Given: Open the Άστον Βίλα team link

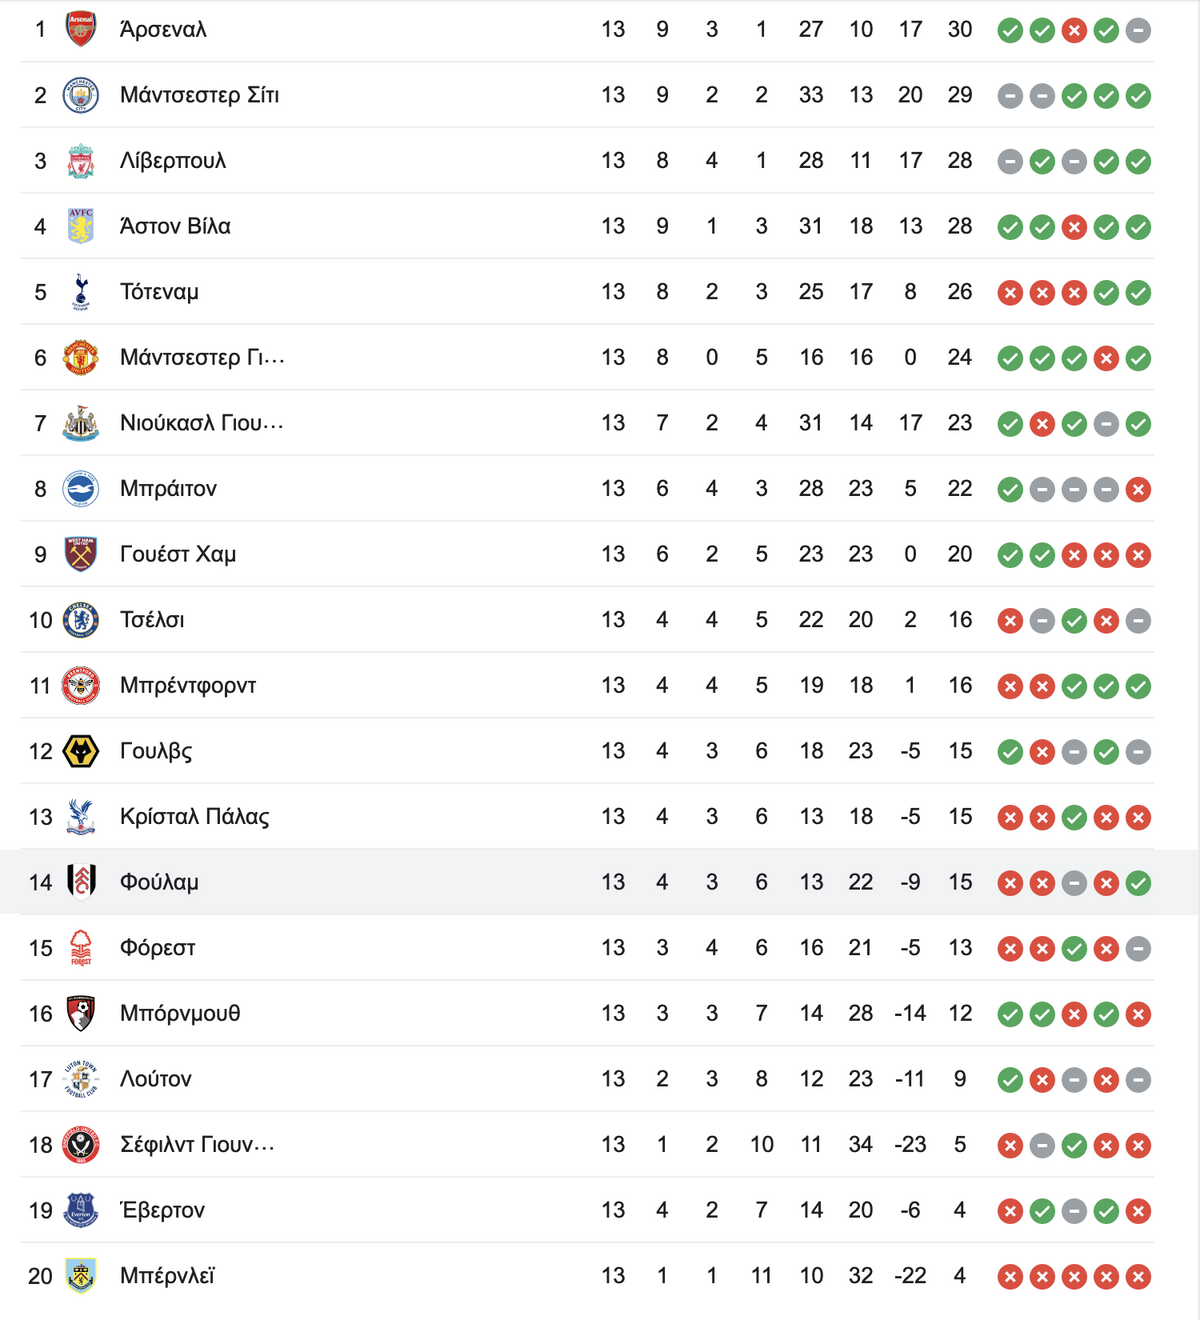Looking at the screenshot, I should click(x=175, y=226).
